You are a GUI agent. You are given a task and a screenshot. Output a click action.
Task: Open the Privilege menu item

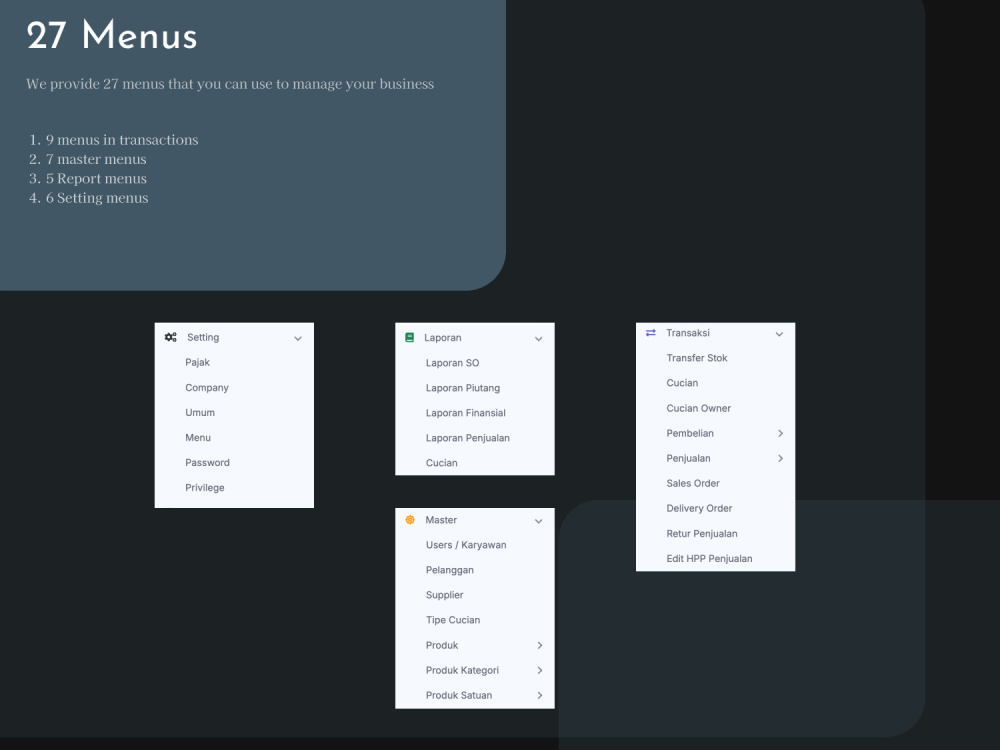tap(205, 488)
